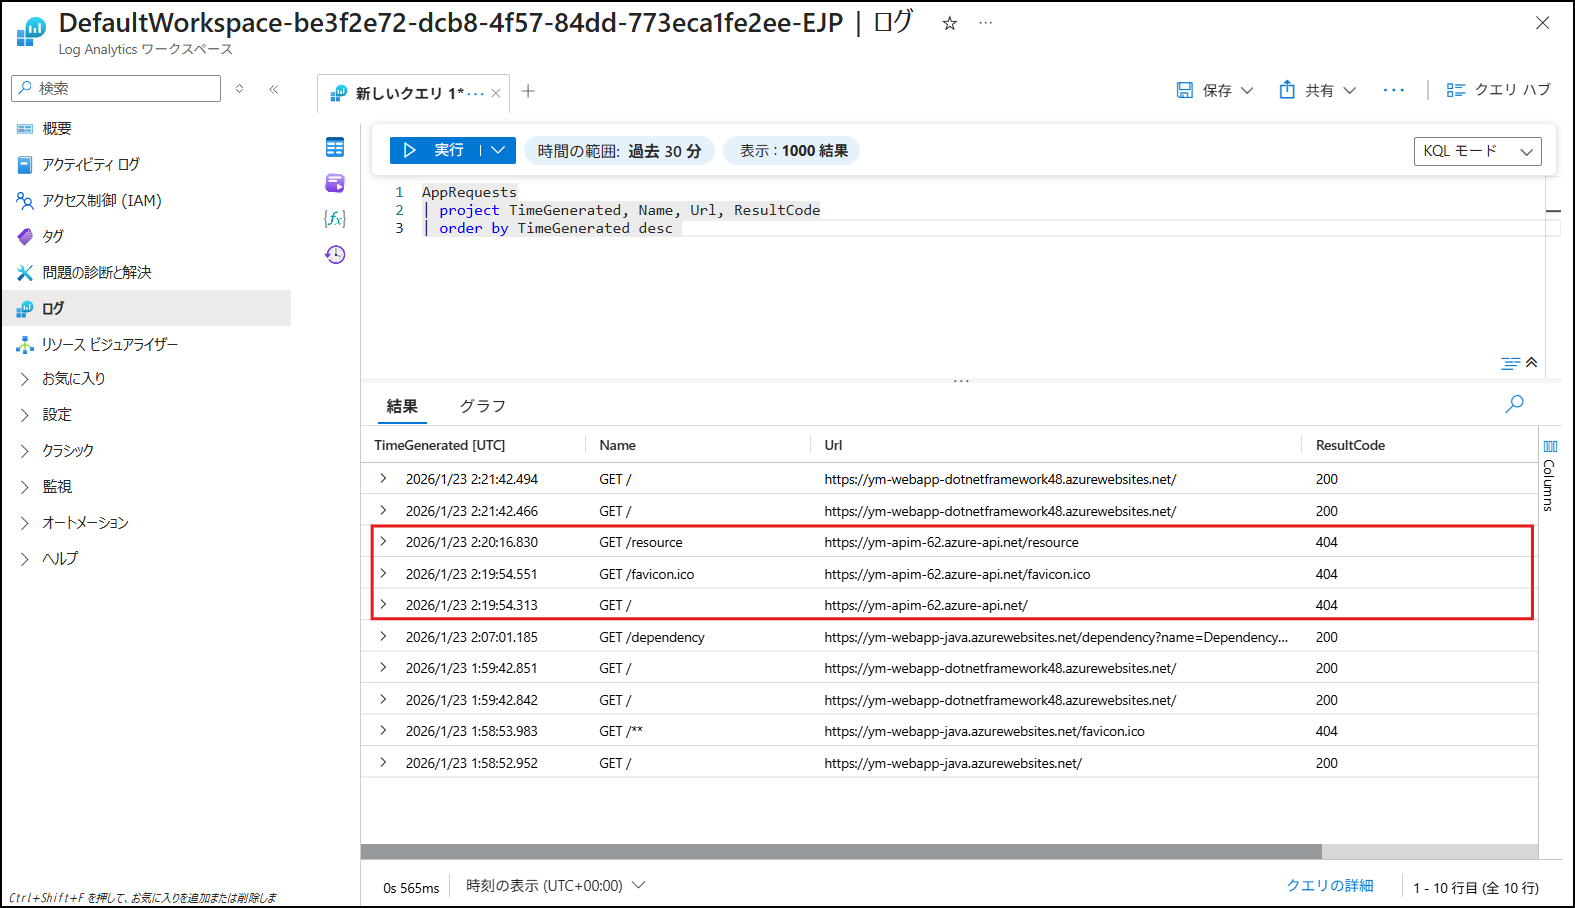The image size is (1575, 908).
Task: Open the 保存 menu
Action: [x=1215, y=90]
